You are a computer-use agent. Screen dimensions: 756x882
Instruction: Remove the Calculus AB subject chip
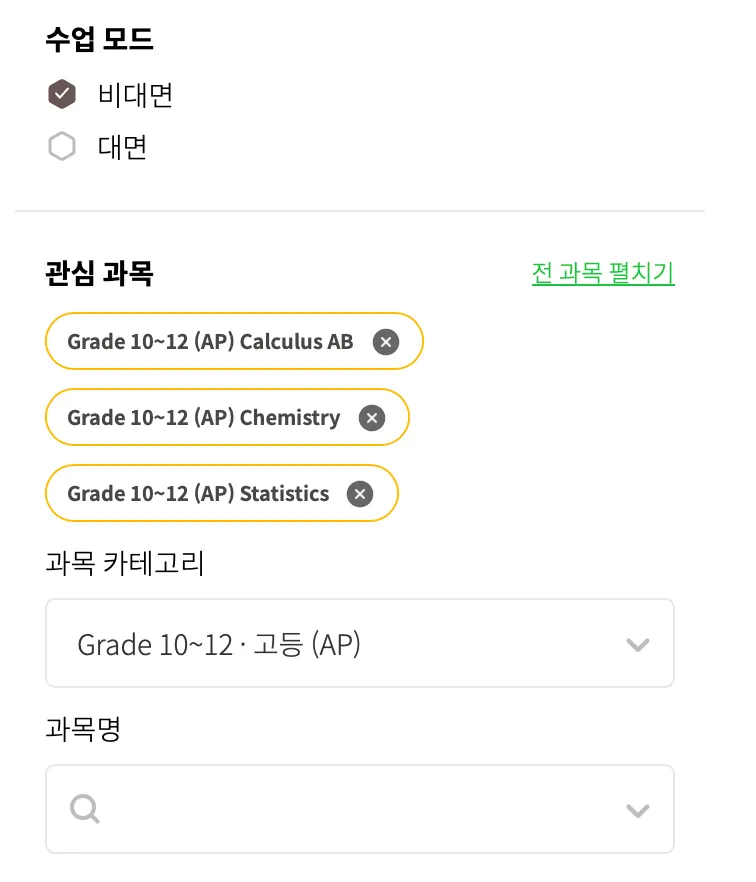coord(386,342)
